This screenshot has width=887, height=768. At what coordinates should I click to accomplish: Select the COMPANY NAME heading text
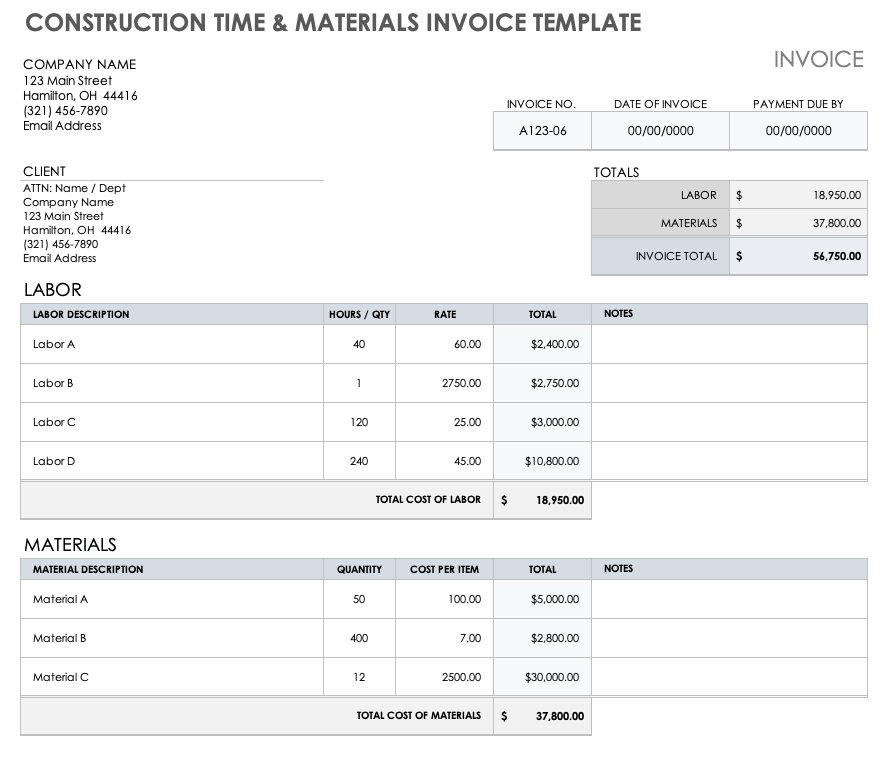pyautogui.click(x=79, y=64)
